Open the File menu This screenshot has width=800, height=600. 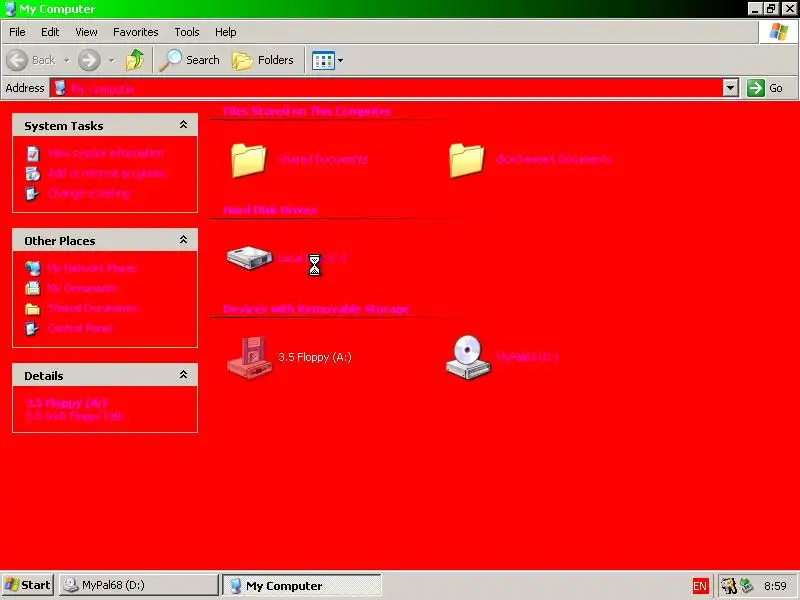[17, 32]
